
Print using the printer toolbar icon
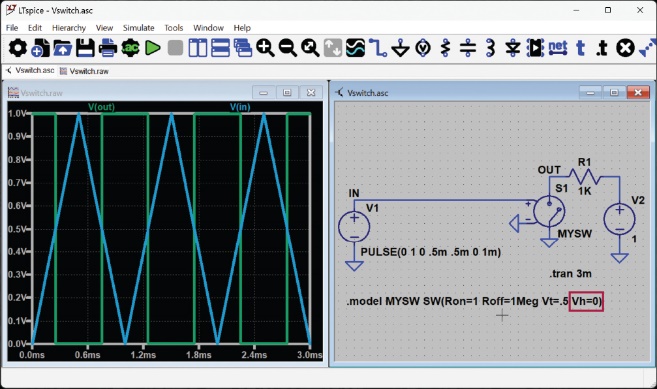(x=108, y=48)
